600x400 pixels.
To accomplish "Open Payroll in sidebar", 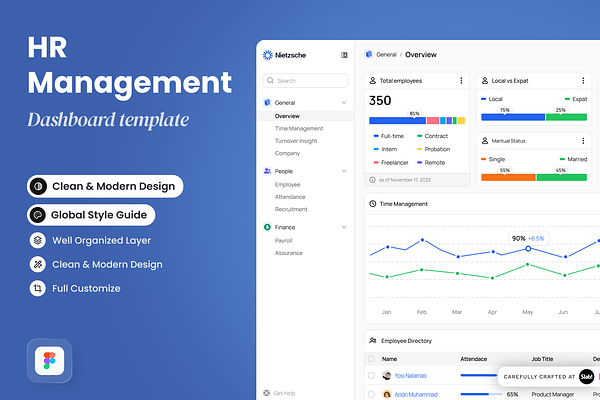I will point(284,240).
